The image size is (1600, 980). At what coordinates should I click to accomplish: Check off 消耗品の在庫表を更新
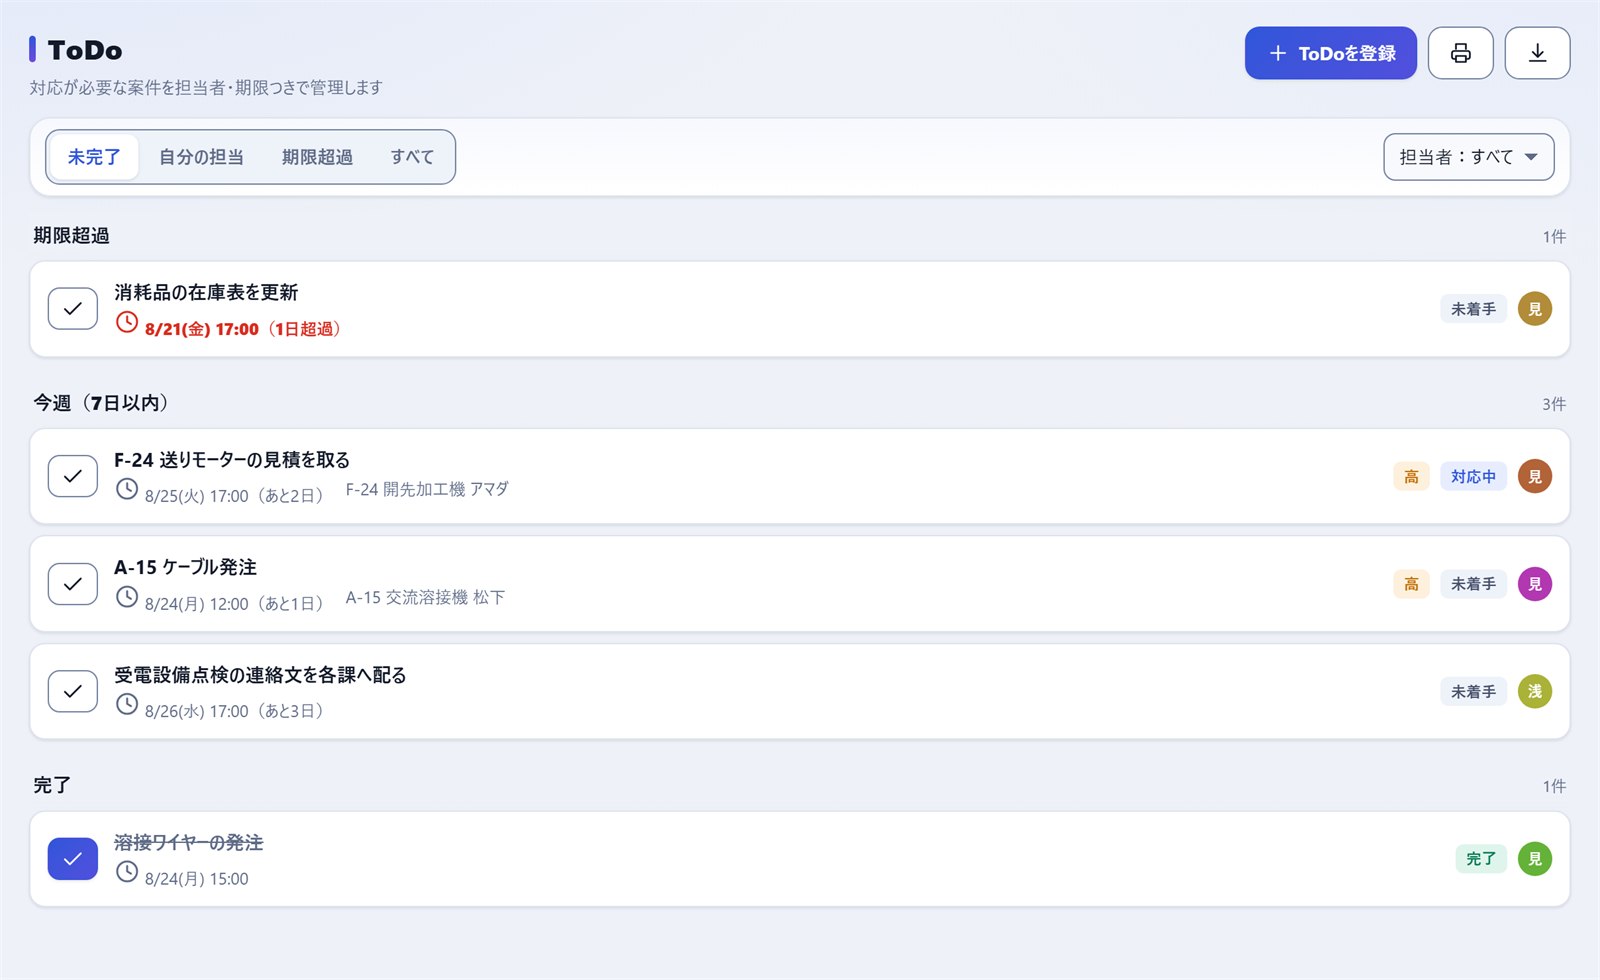pos(73,309)
